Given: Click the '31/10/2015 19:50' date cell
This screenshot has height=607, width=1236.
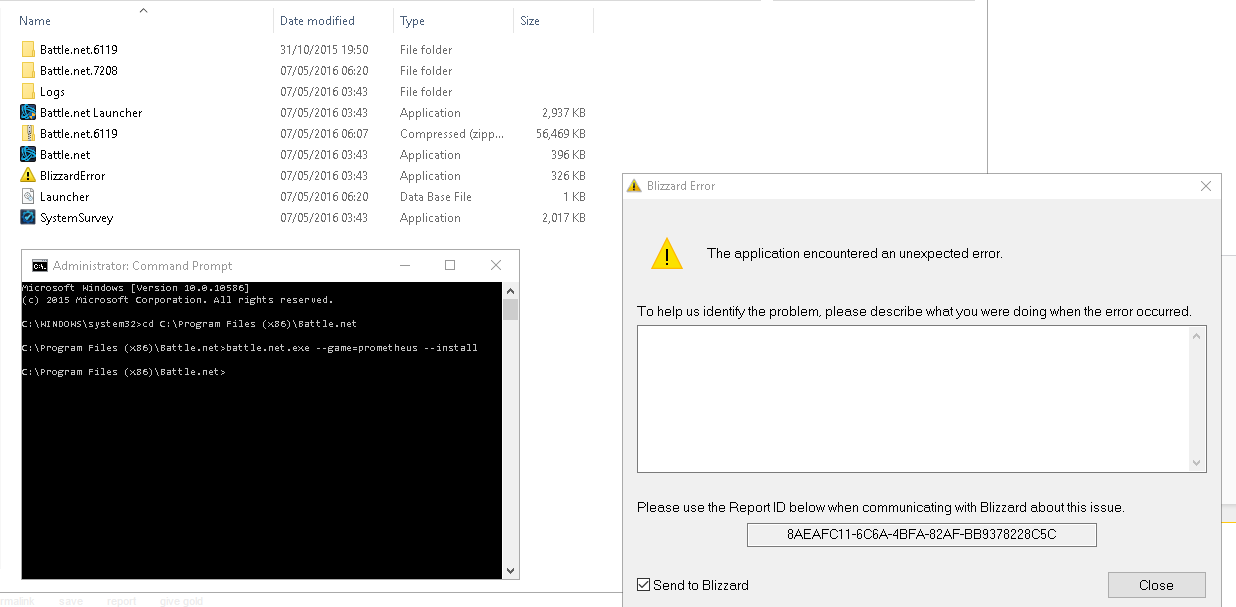Looking at the screenshot, I should (324, 50).
